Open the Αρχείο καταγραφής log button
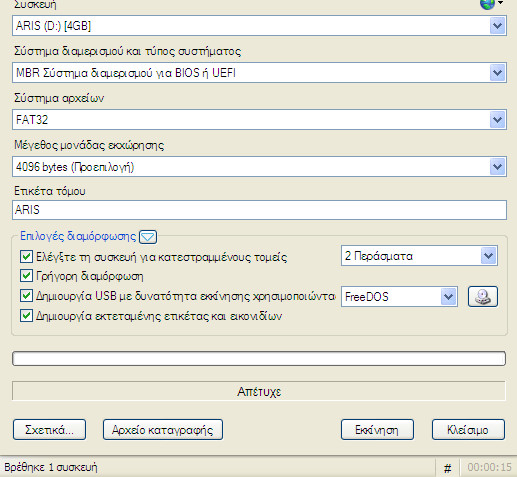This screenshot has height=477, width=517. (163, 430)
